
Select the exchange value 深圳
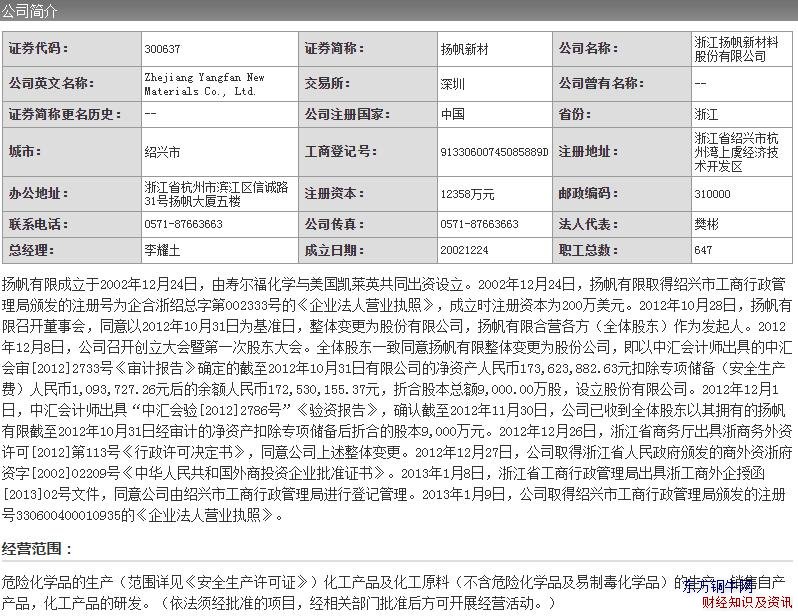pyautogui.click(x=453, y=84)
